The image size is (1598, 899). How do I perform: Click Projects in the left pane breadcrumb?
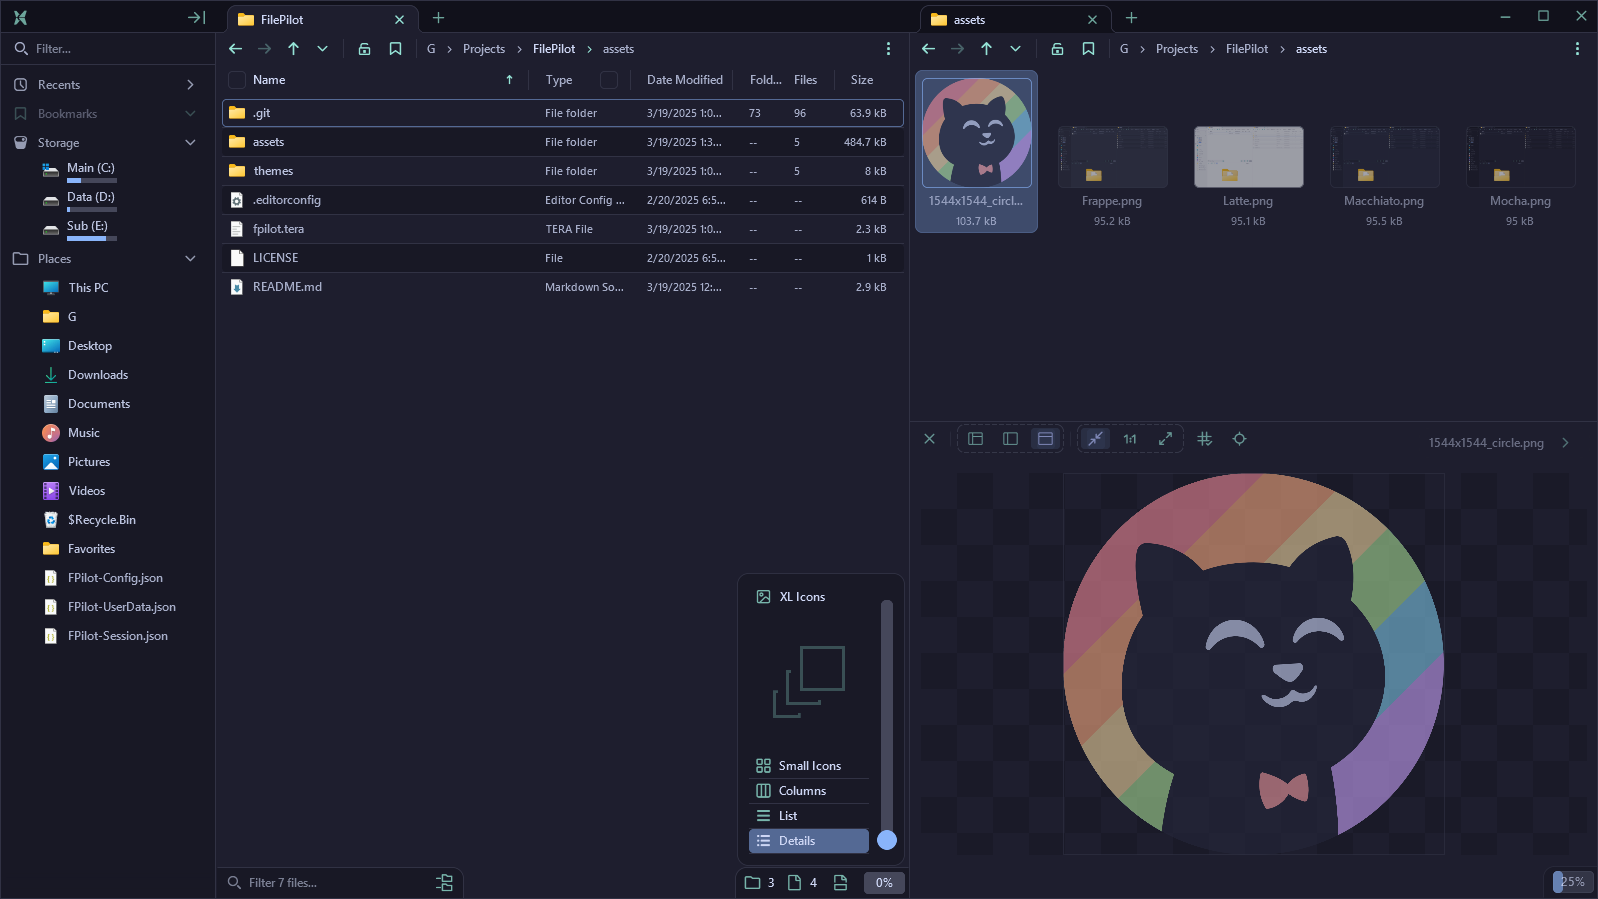pos(483,49)
